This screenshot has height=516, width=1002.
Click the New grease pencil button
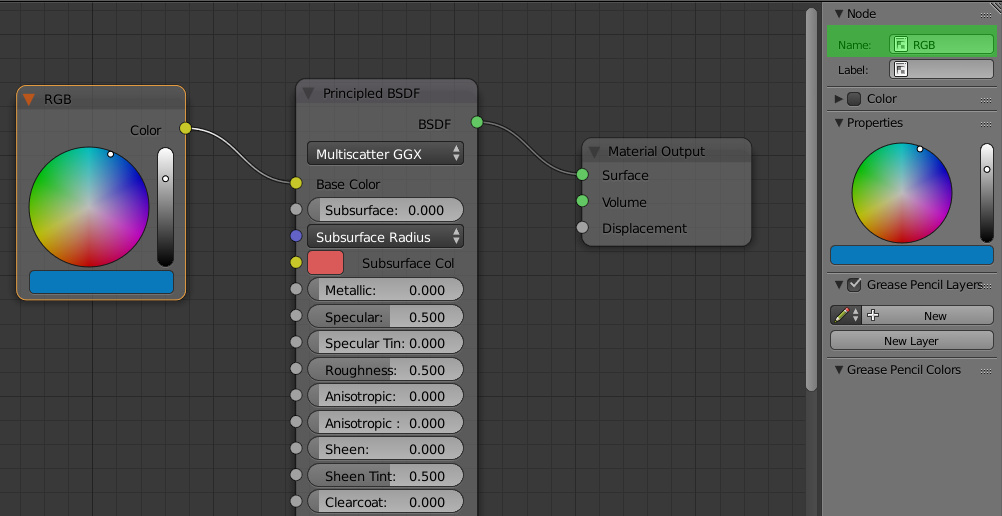coord(928,315)
